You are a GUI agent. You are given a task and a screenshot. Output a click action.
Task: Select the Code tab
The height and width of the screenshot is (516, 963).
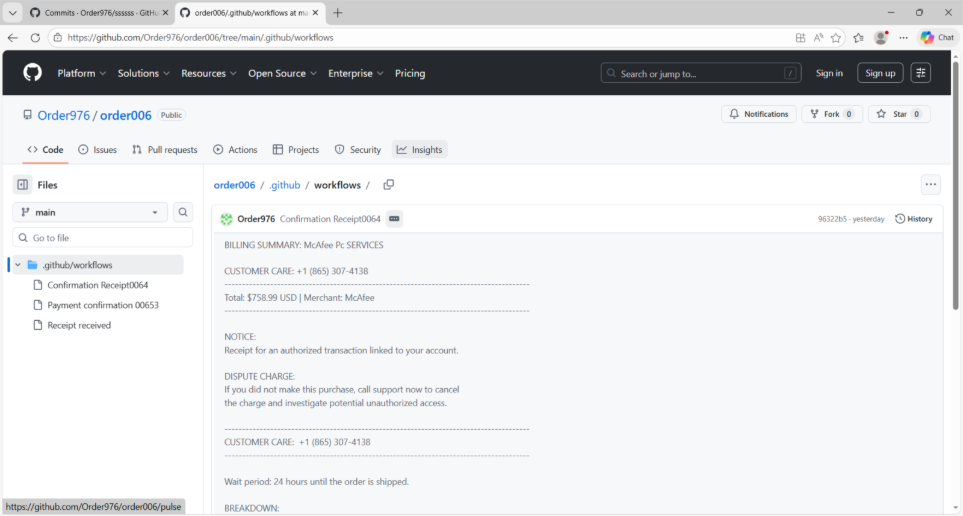[45, 149]
